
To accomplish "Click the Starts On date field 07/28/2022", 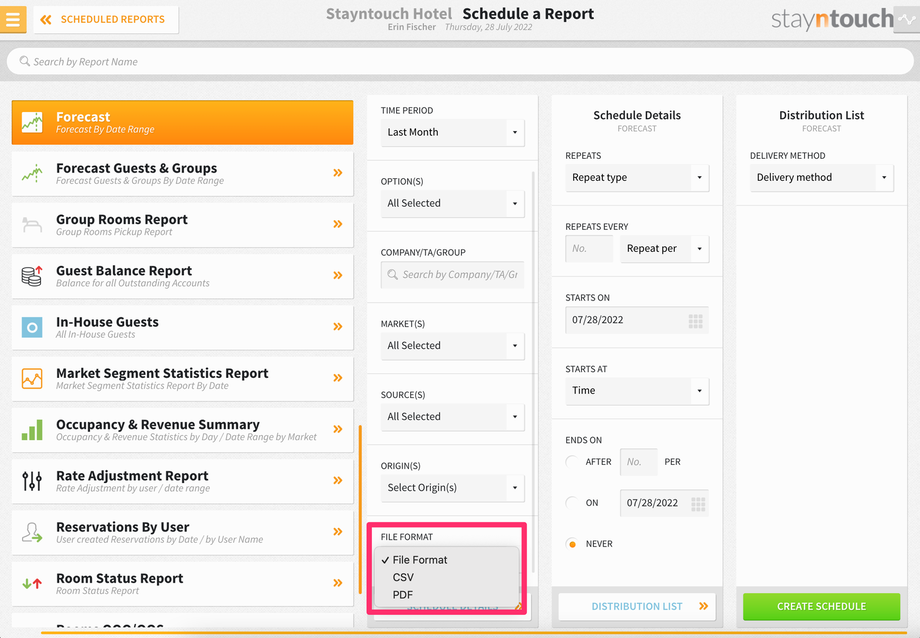I will click(637, 320).
